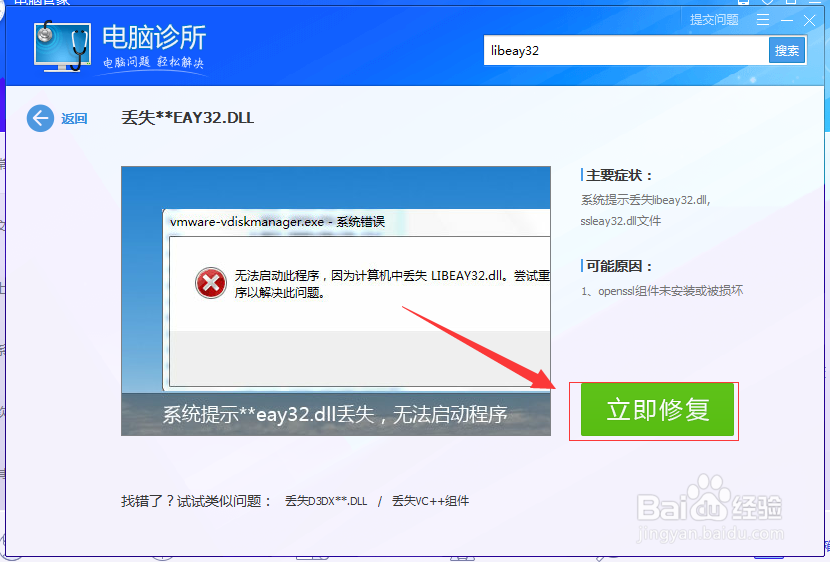
Task: Click text 找错了？试试类似问题：
Action: click(x=196, y=501)
